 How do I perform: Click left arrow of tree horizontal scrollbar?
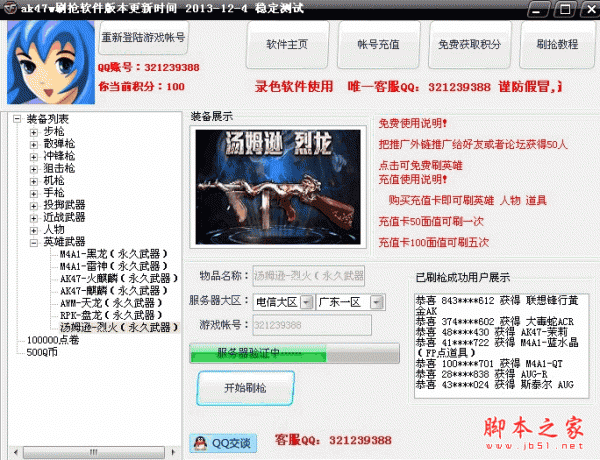16,452
